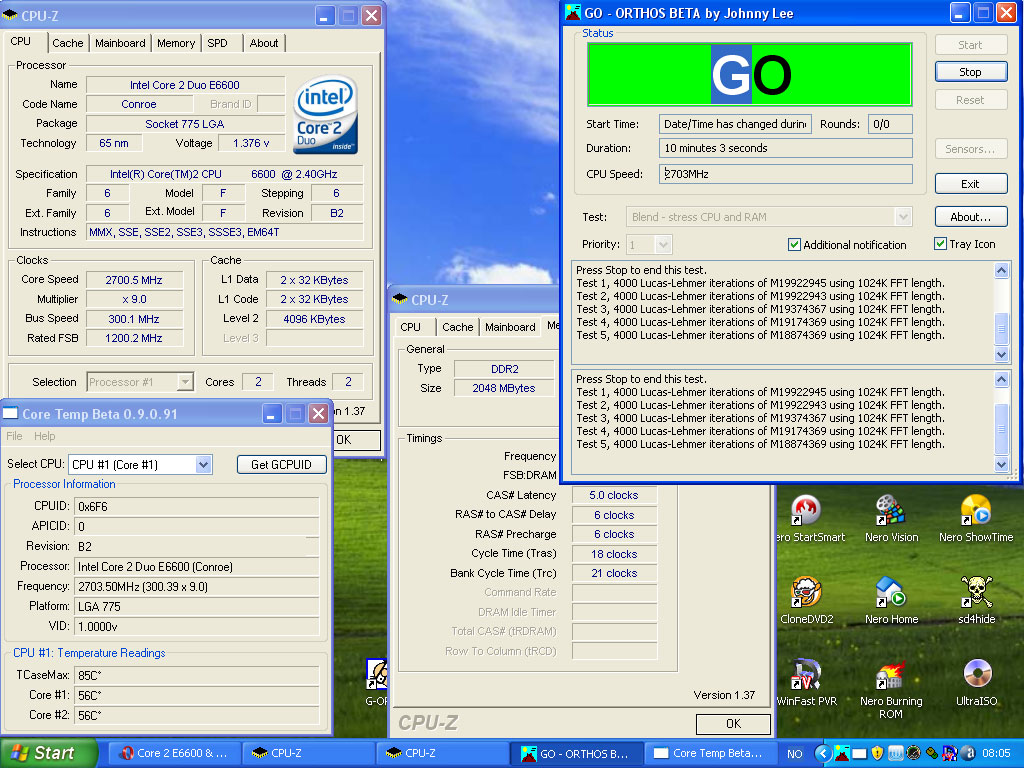This screenshot has width=1024, height=768.
Task: Click the Exit button in ORTHOS
Action: (x=970, y=184)
